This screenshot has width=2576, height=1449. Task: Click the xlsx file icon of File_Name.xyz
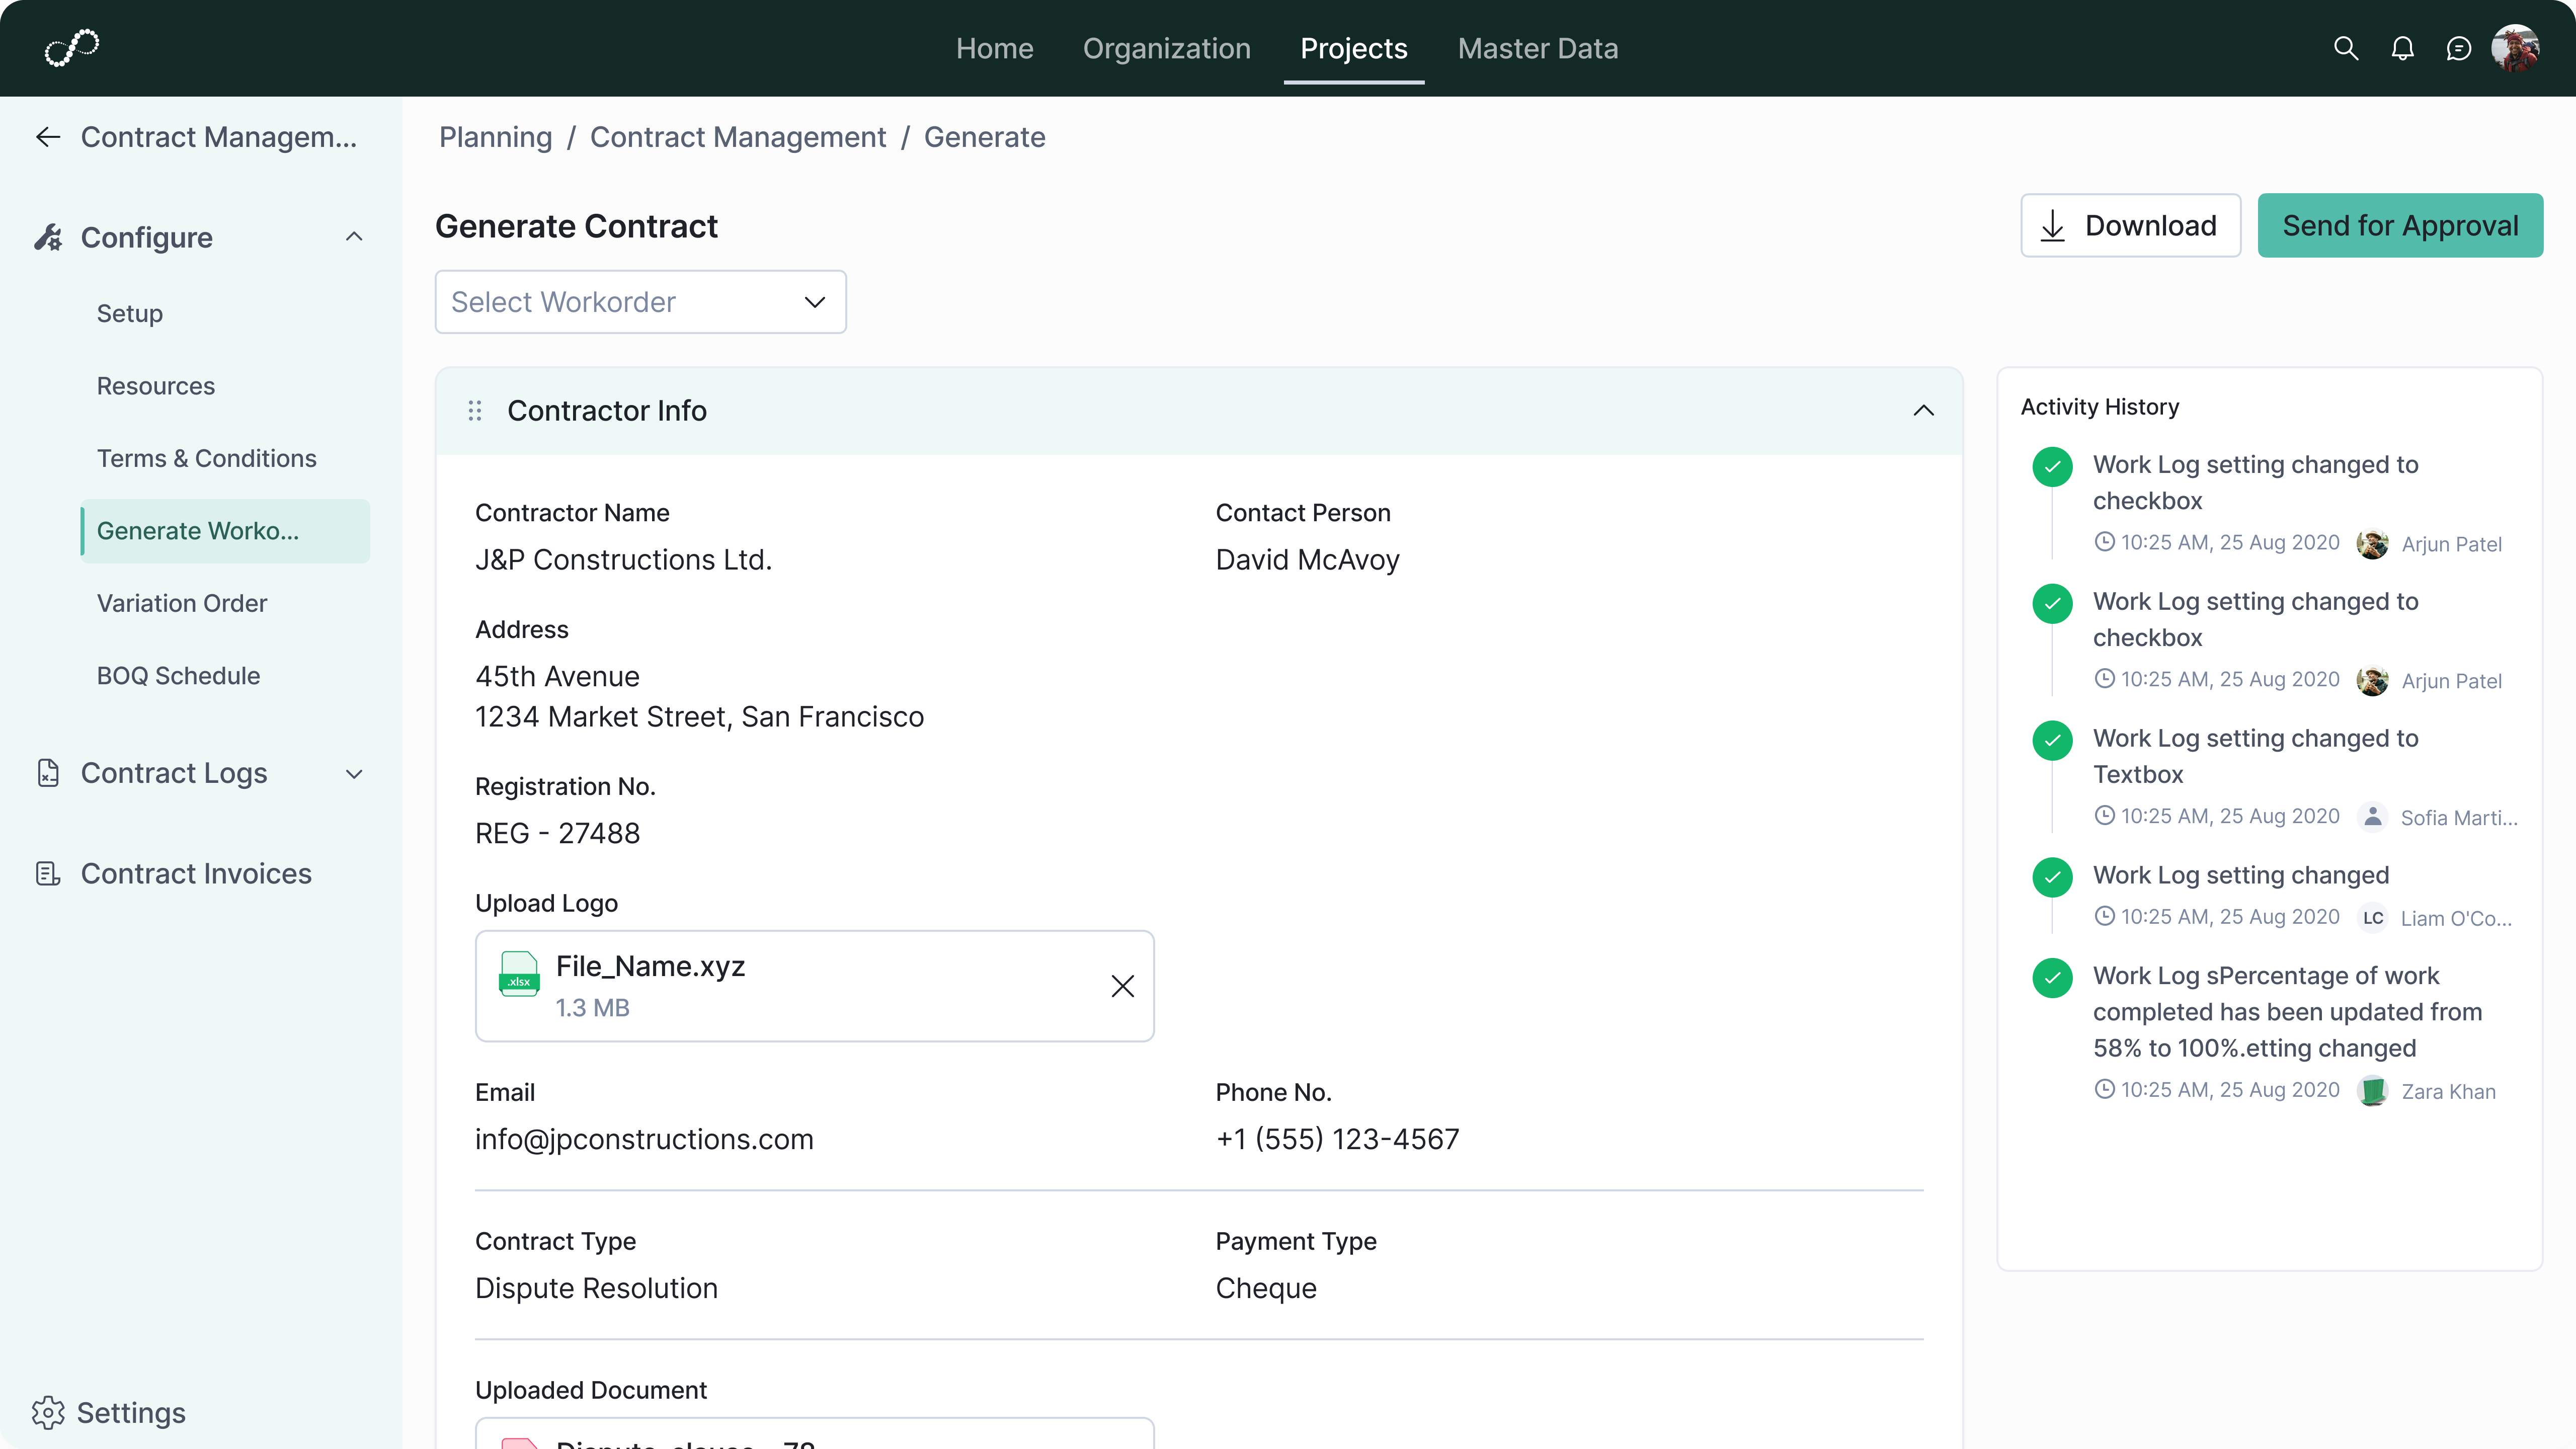519,973
